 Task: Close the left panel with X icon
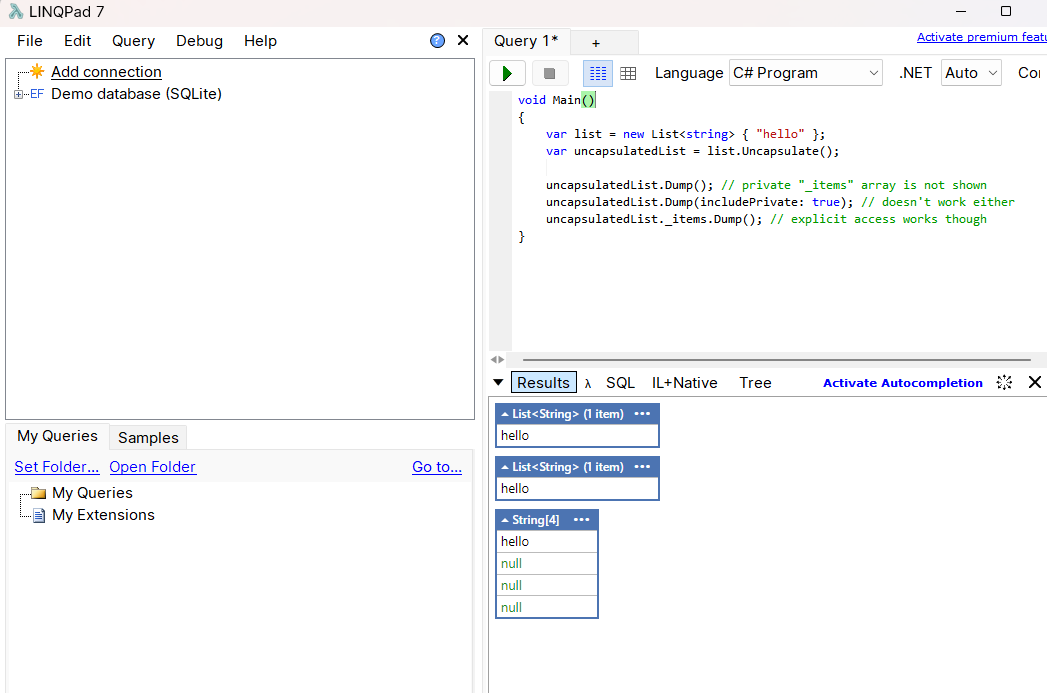coord(463,41)
